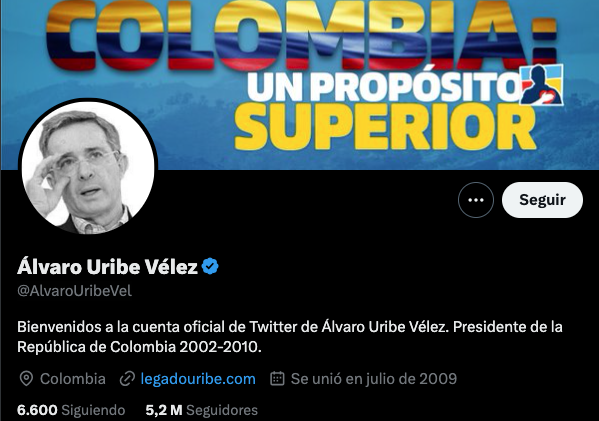Click the Colombia header banner image
599x421 pixels.
[300, 84]
